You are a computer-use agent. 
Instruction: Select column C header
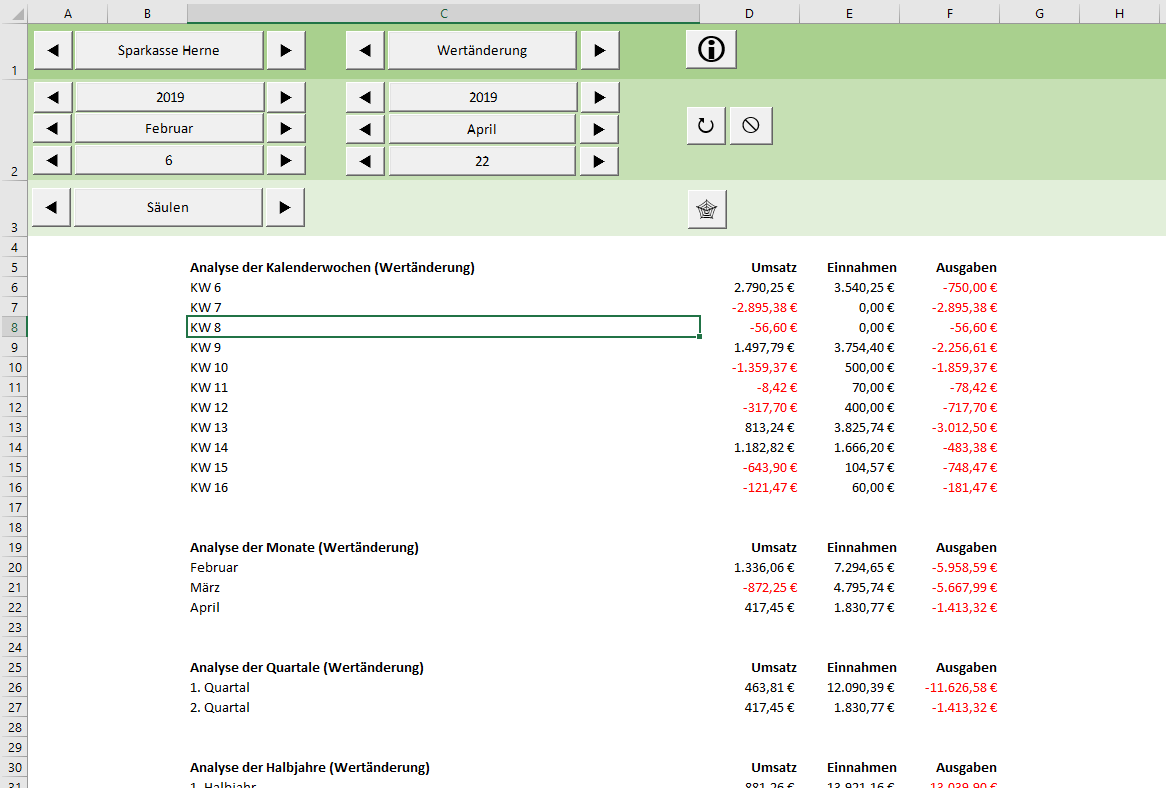point(443,13)
